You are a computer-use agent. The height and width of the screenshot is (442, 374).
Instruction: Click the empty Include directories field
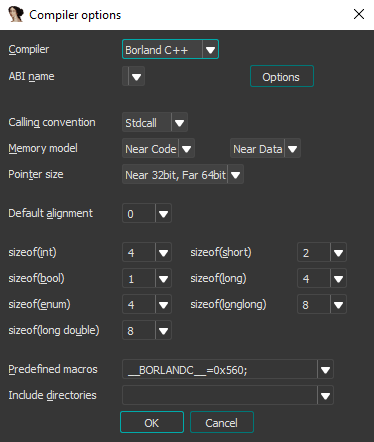coord(220,395)
